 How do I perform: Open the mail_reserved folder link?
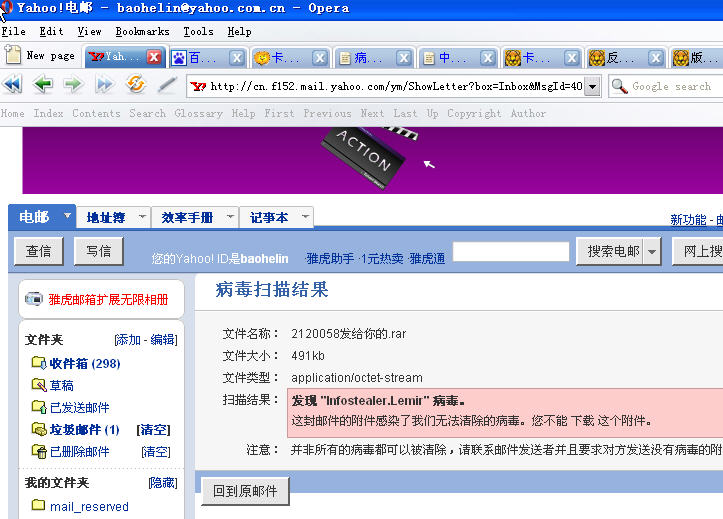pos(89,507)
